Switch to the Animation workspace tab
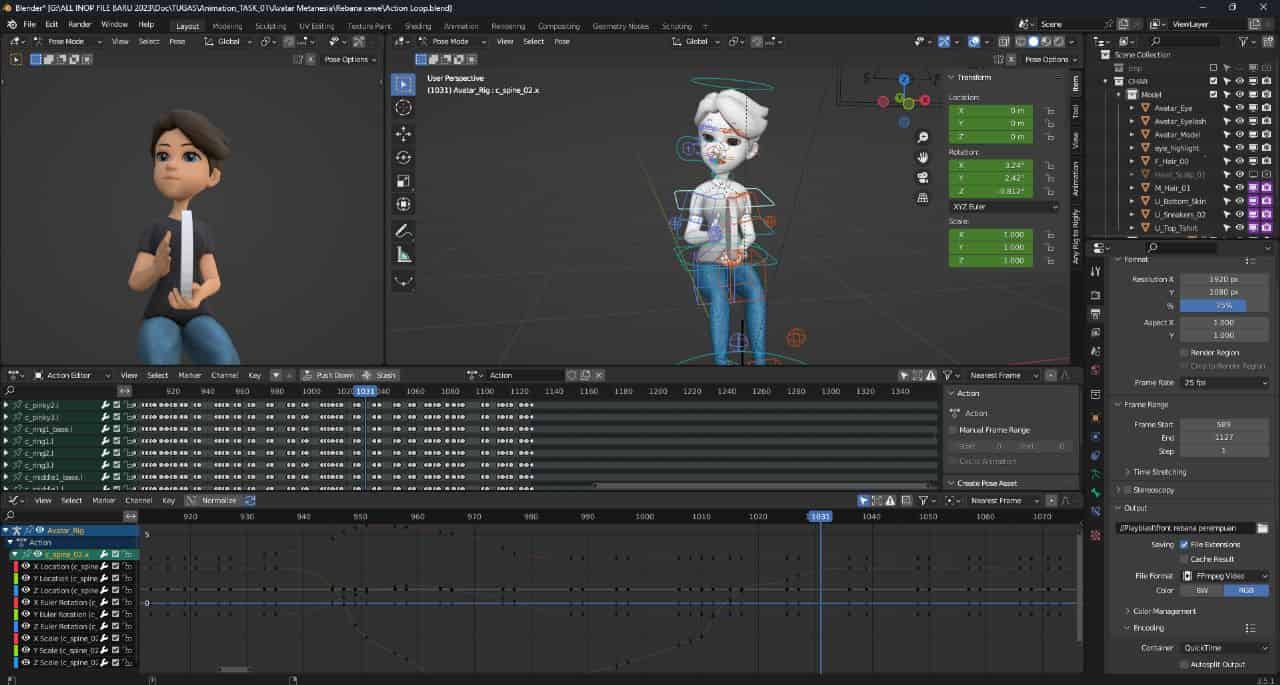Viewport: 1280px width, 685px height. coord(460,26)
